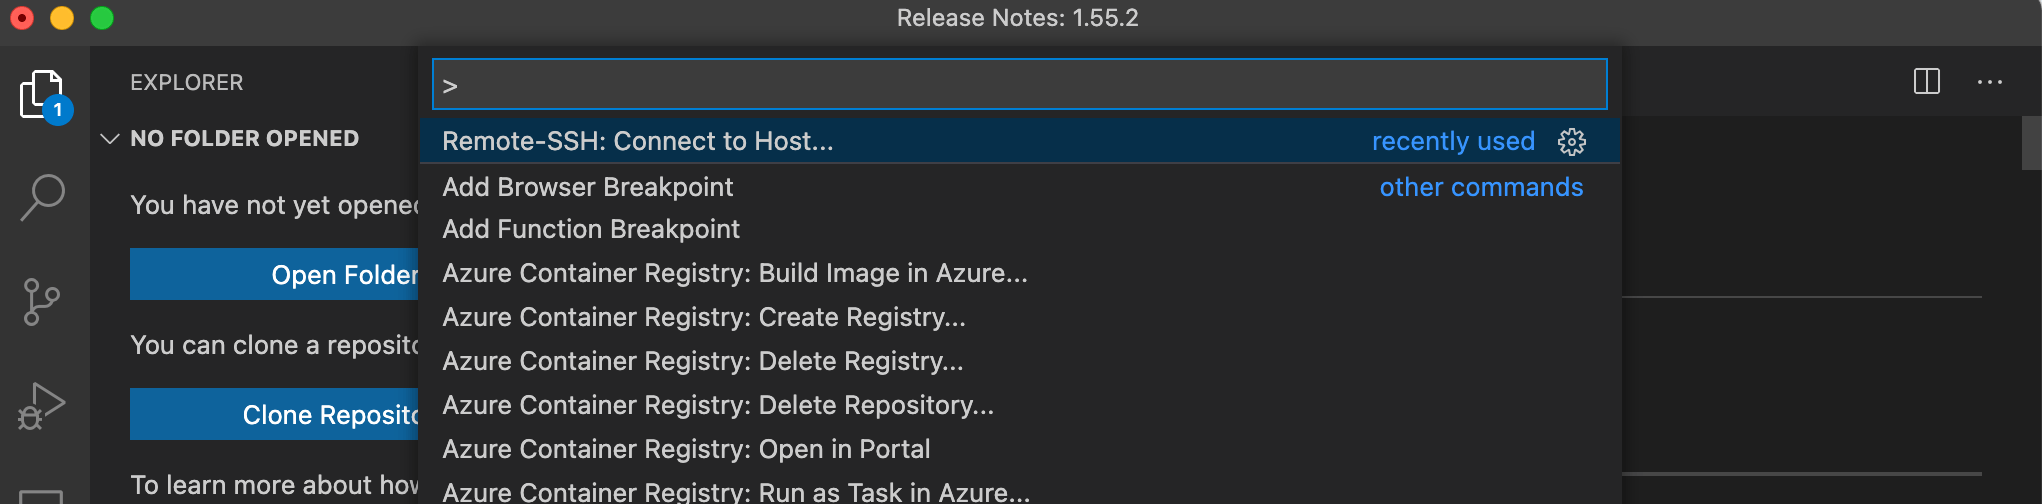Click the Split Editor Right icon
This screenshot has width=2042, height=504.
pyautogui.click(x=1926, y=82)
